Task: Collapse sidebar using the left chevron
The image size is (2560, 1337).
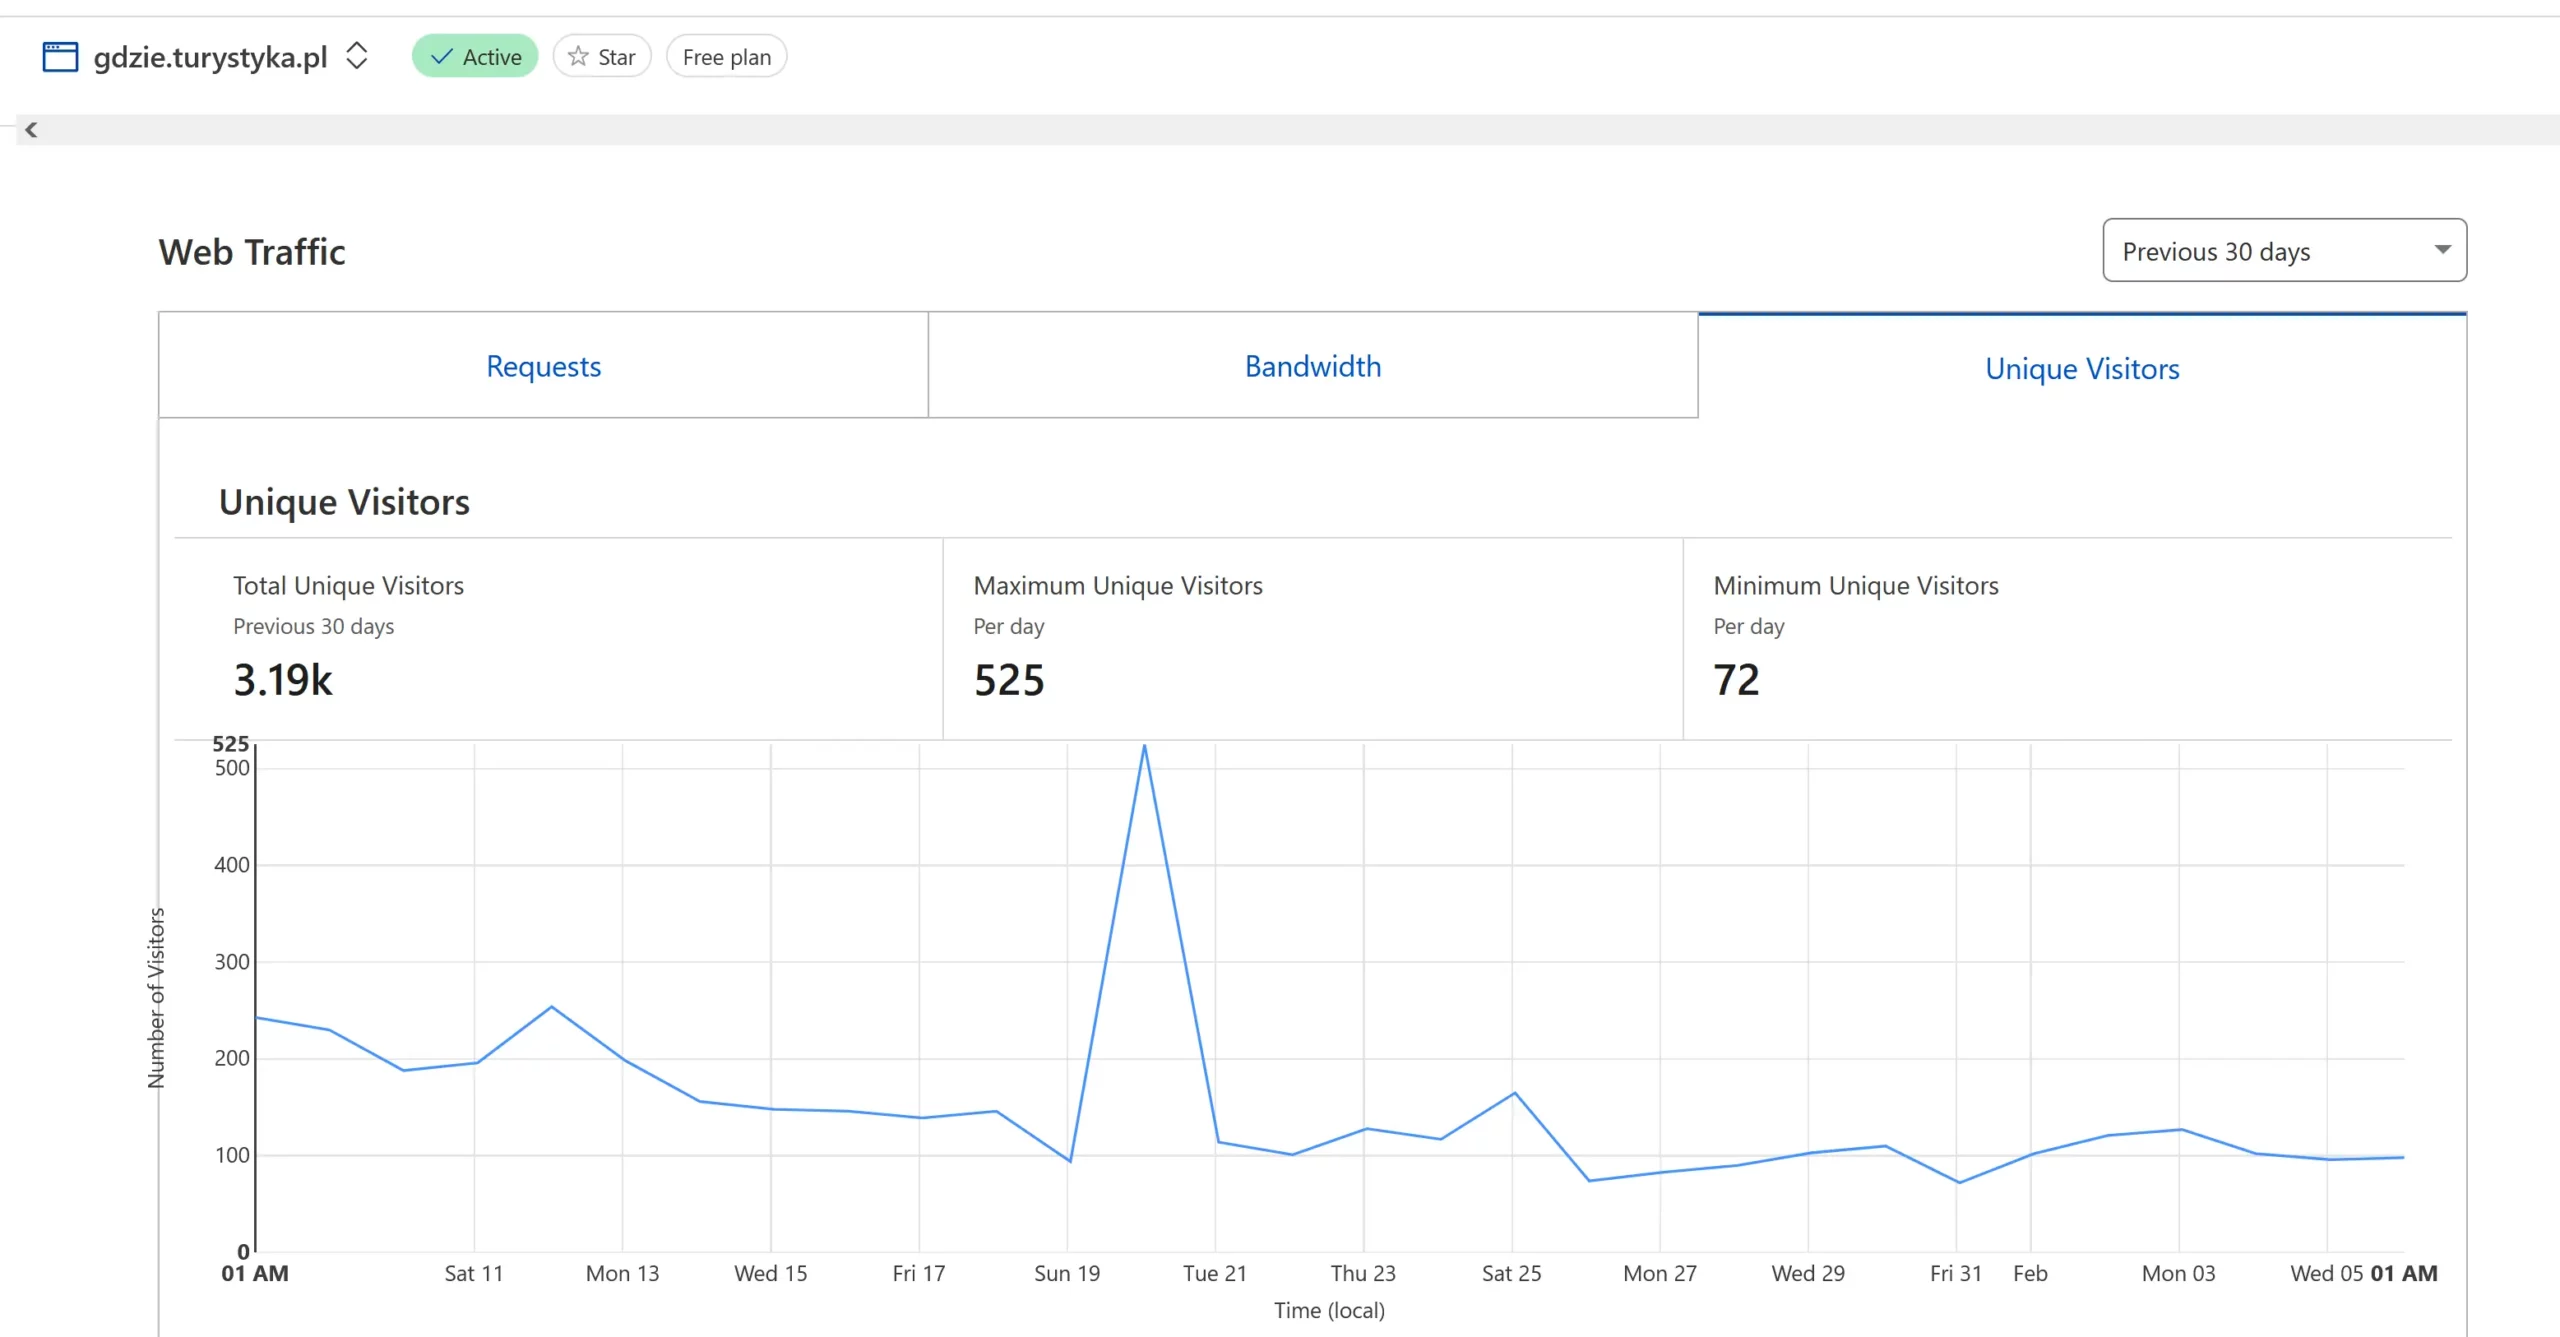Action: (x=31, y=129)
